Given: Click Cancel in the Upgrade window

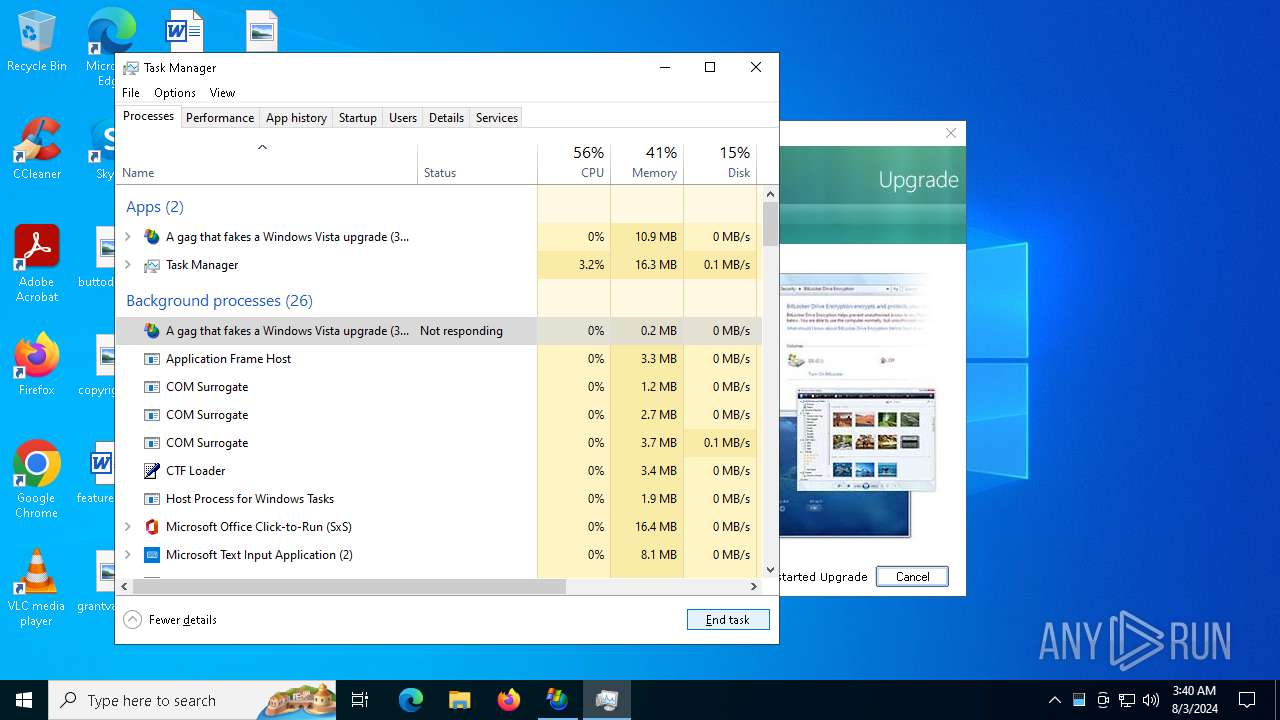Looking at the screenshot, I should 912,577.
